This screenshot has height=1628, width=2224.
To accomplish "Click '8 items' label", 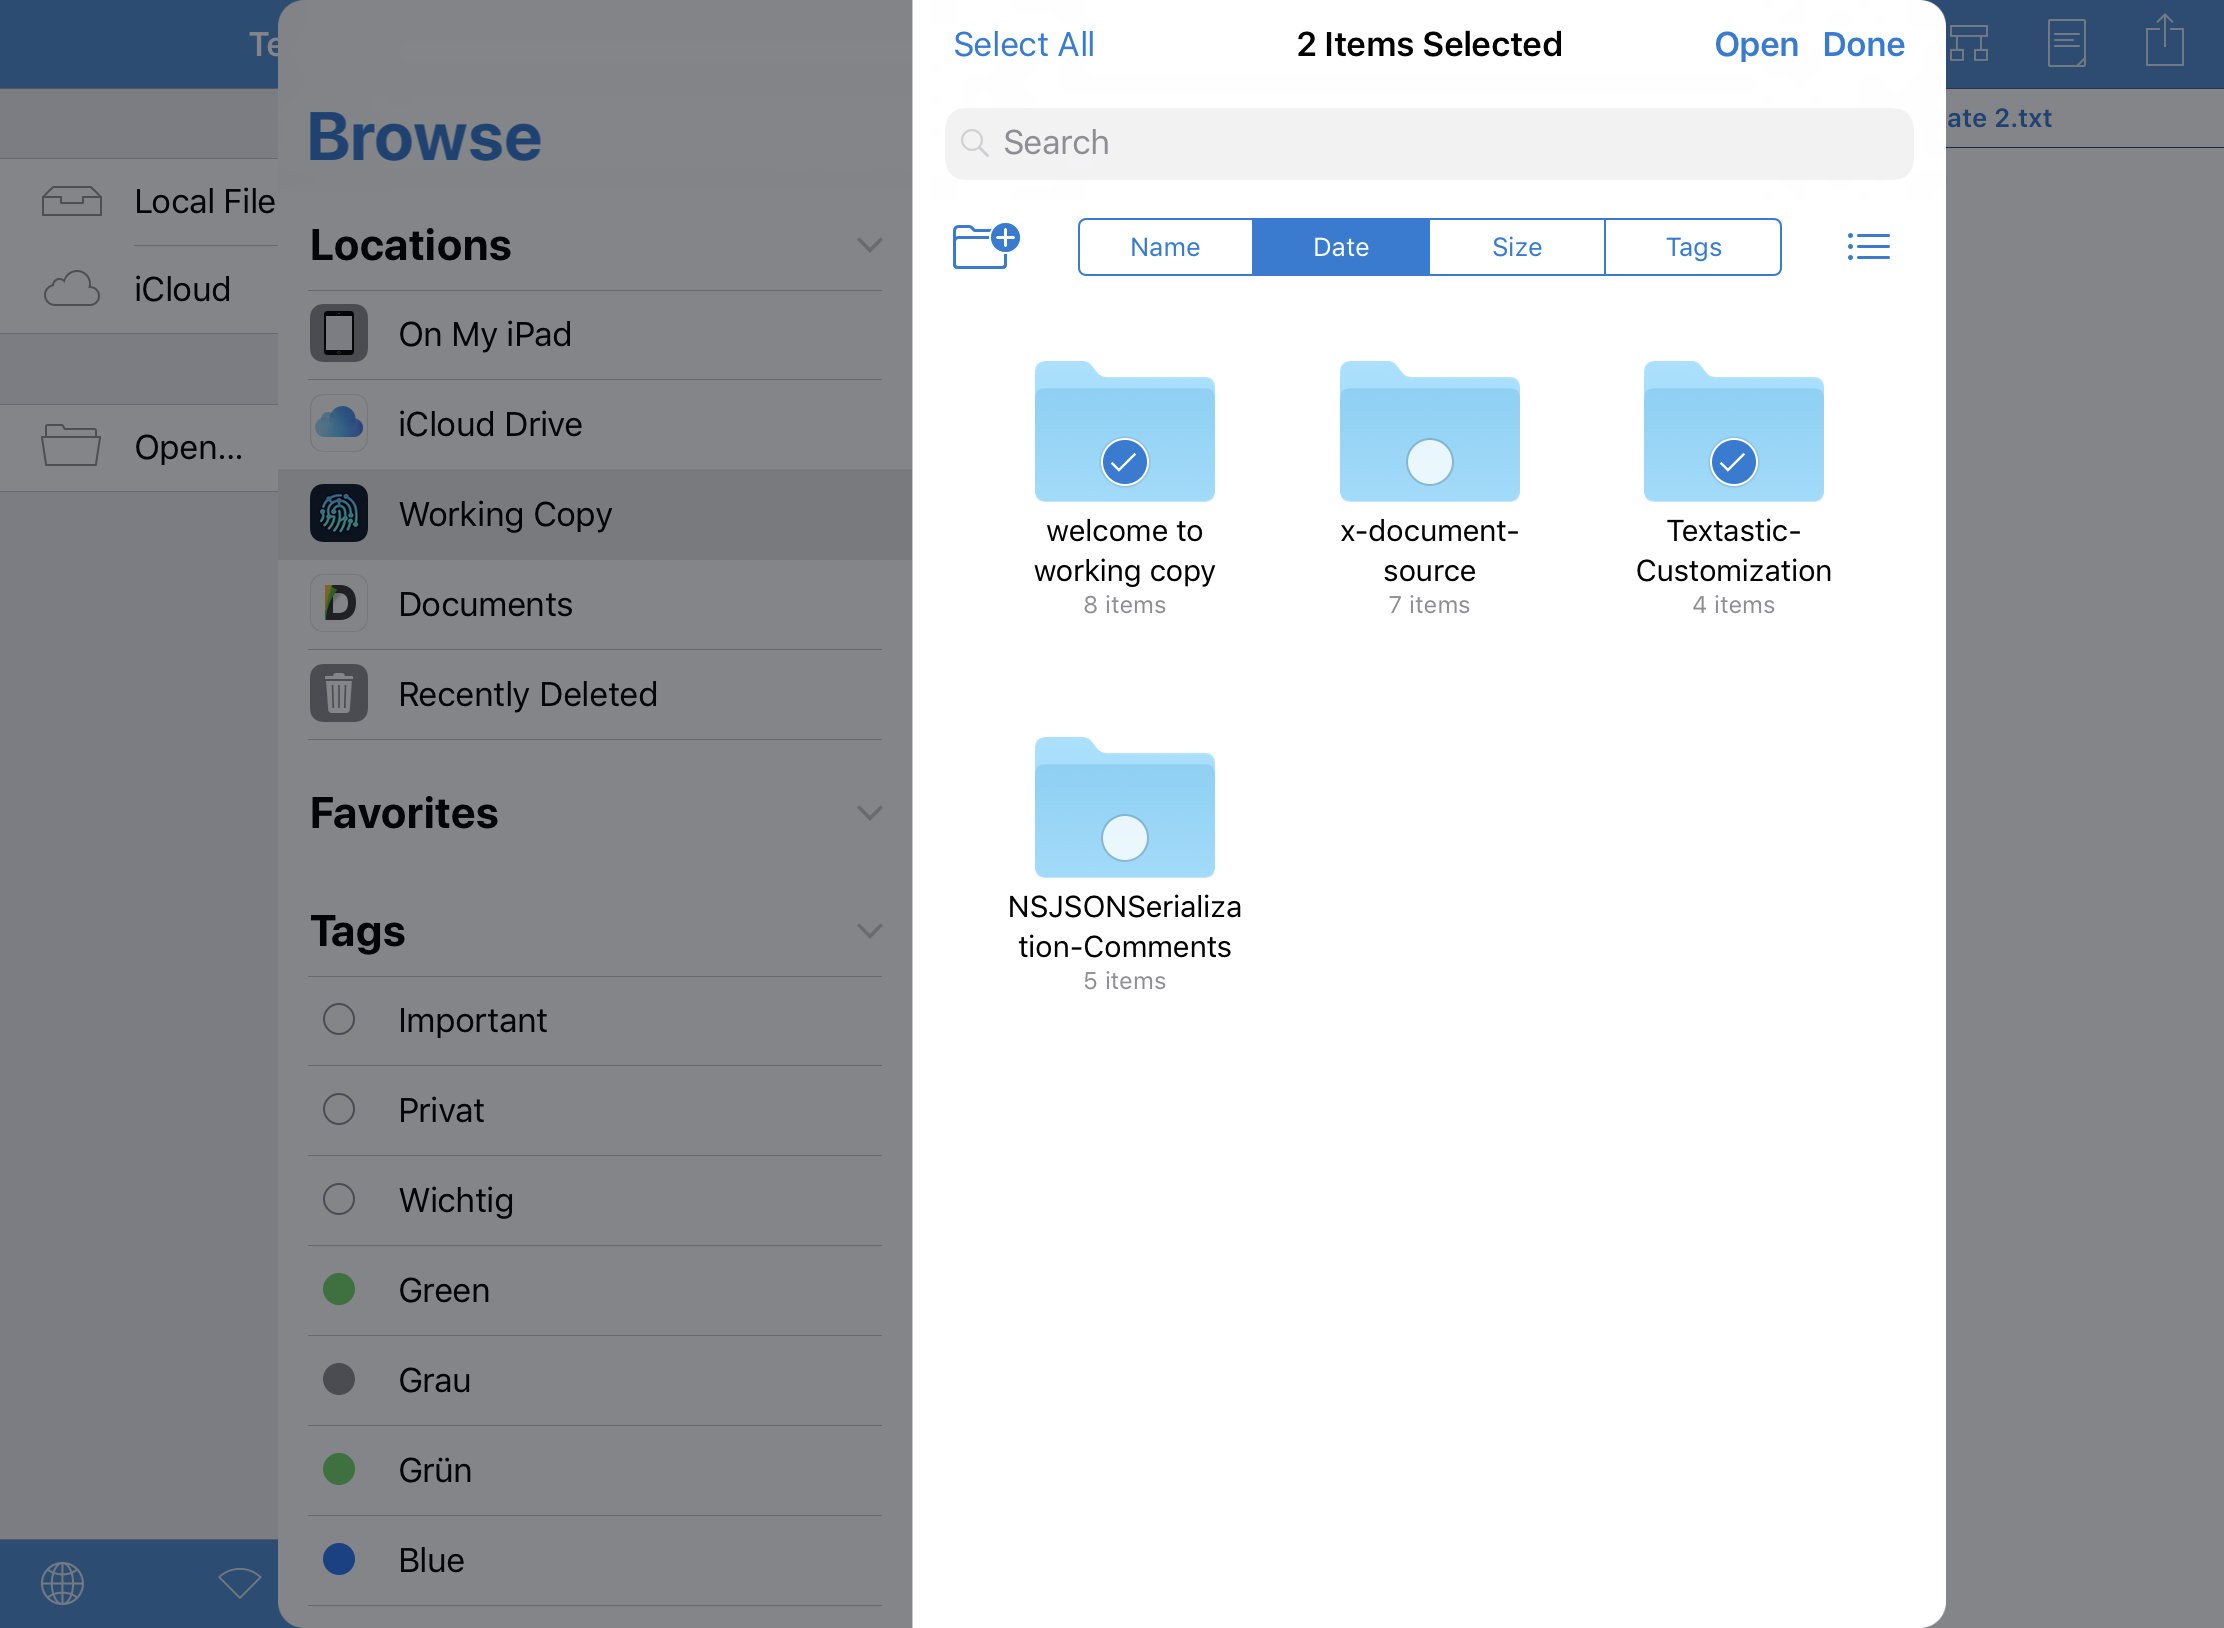I will click(1125, 605).
